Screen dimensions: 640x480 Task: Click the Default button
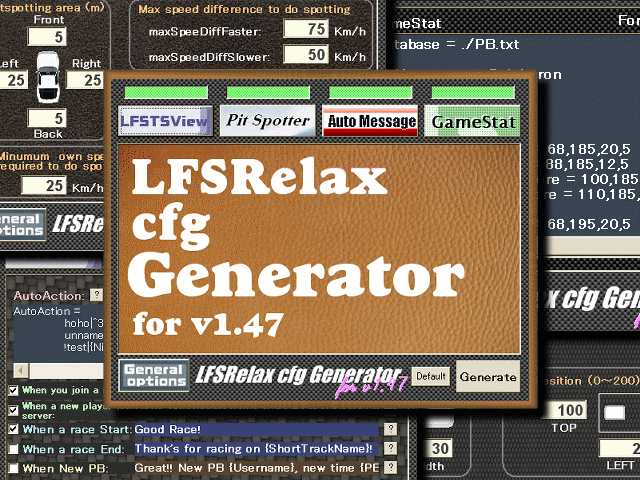431,376
